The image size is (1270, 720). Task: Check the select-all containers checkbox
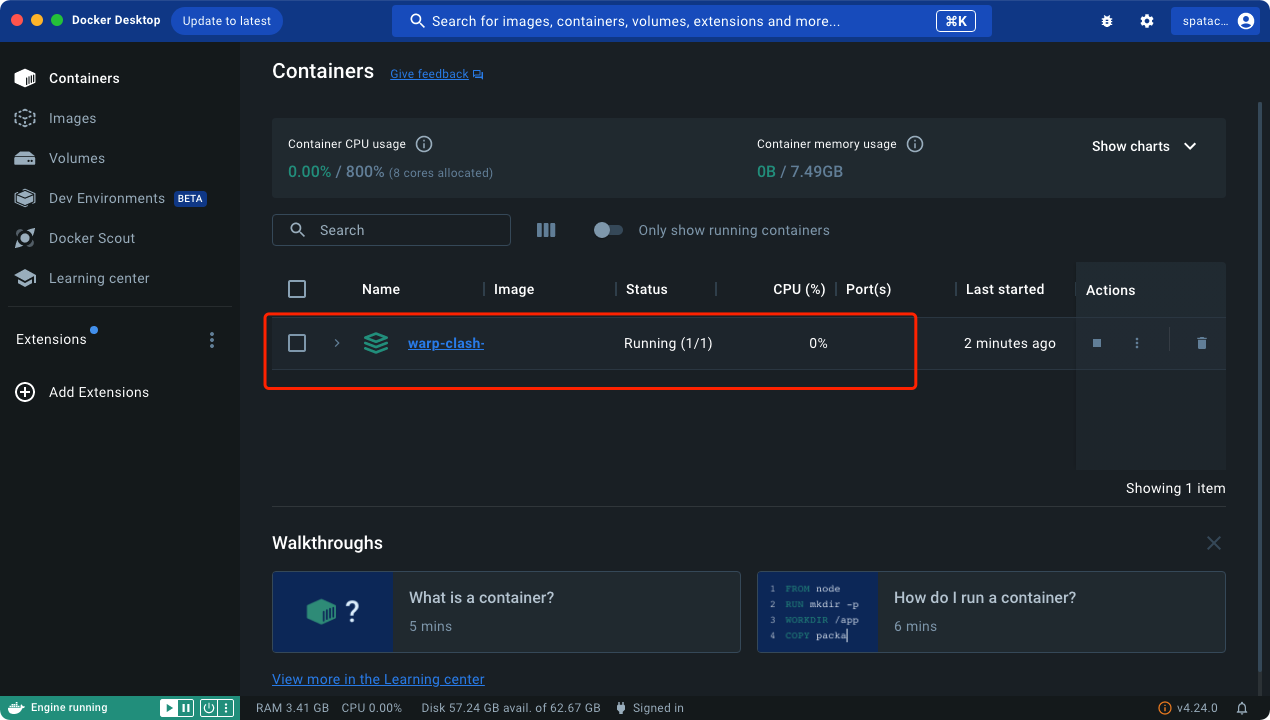pyautogui.click(x=297, y=289)
